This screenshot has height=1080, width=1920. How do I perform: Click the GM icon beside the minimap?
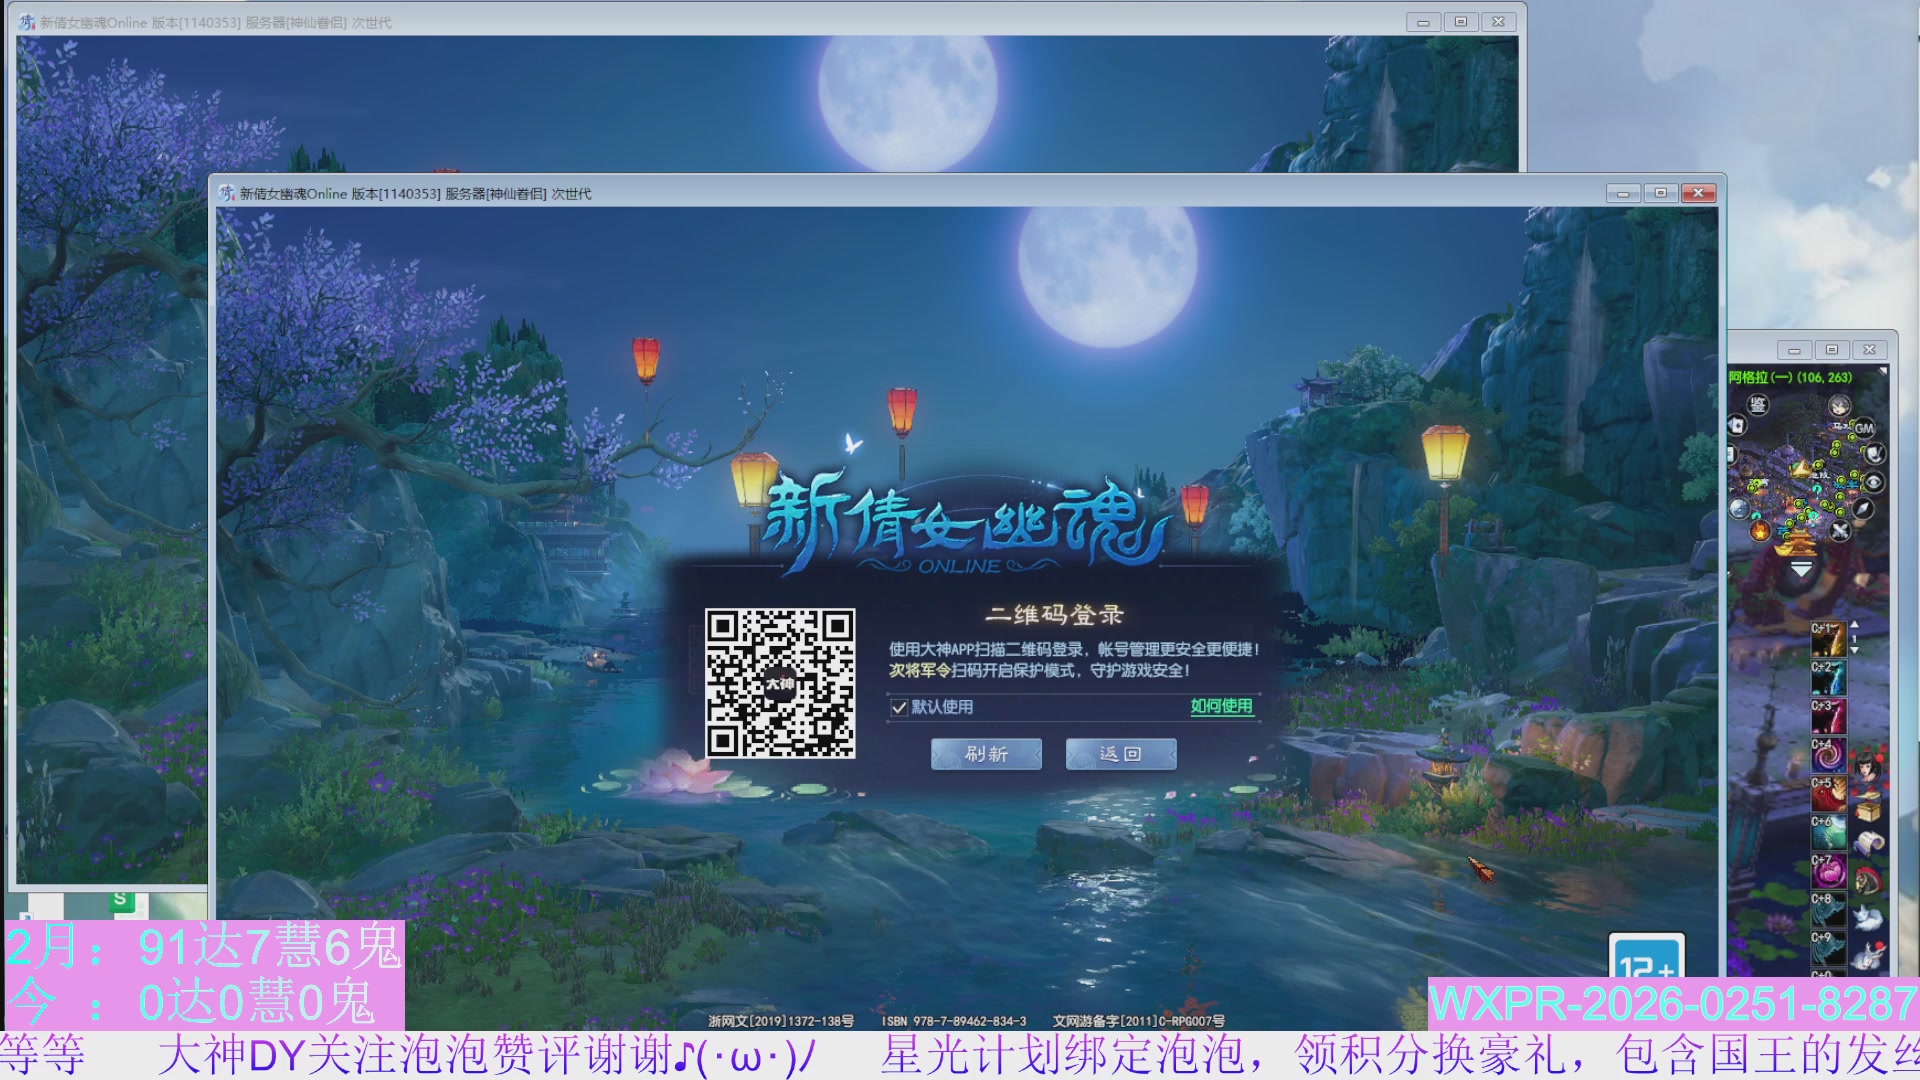(1865, 428)
